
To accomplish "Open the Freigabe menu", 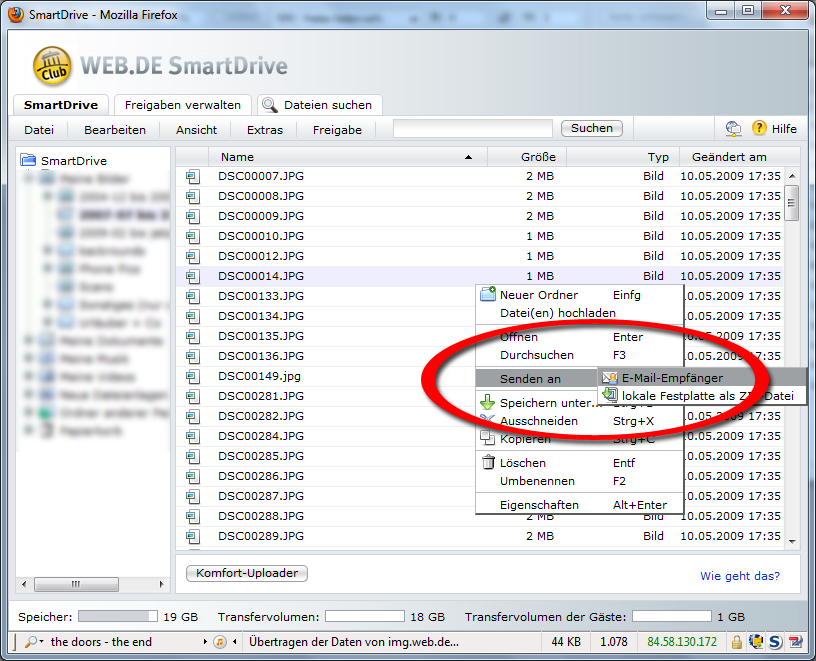I will [337, 130].
